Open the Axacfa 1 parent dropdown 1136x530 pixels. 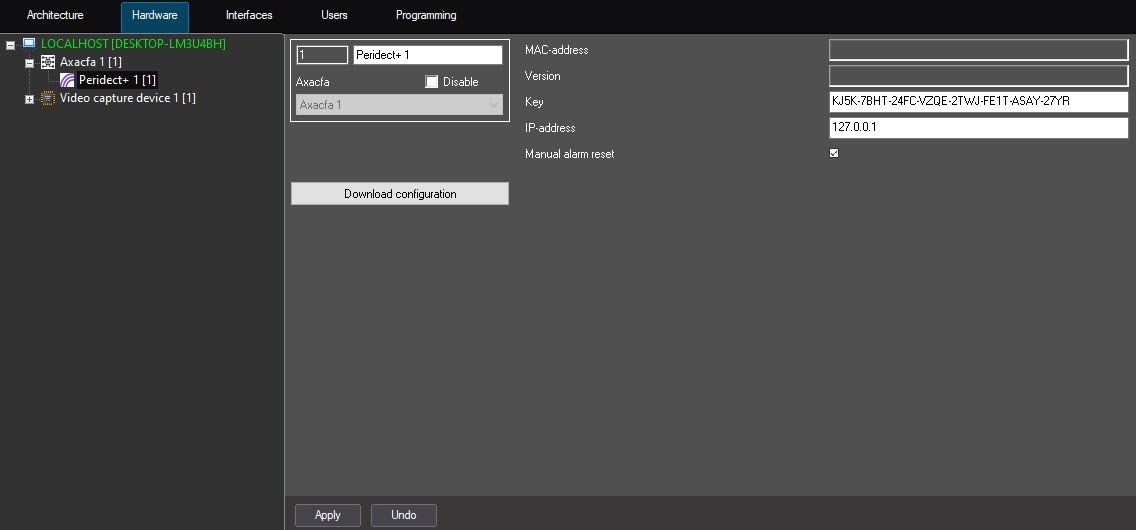[399, 104]
